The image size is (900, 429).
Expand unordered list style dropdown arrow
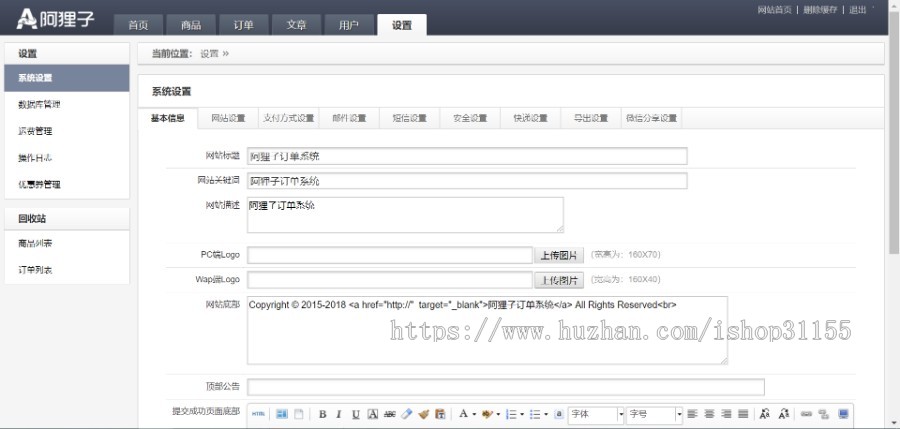coord(545,415)
